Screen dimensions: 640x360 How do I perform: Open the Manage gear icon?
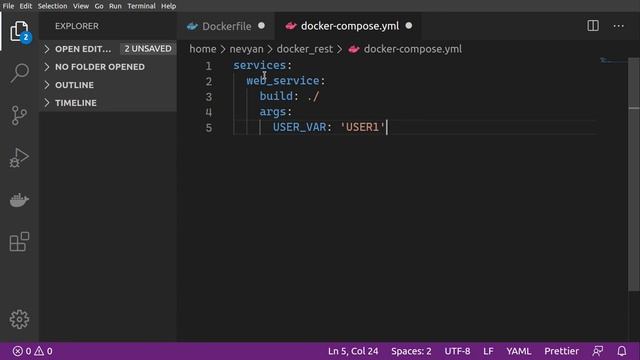19,319
